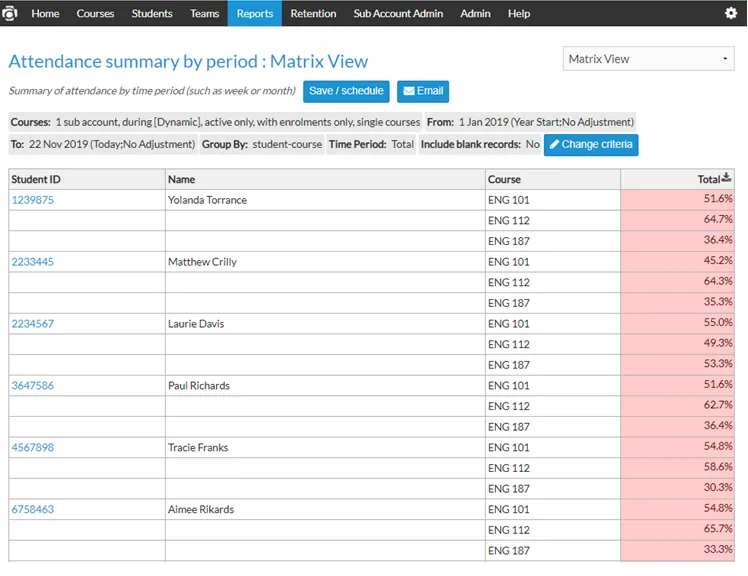Select the Reports tab
Viewport: 748px width, 576px height.
coord(255,13)
